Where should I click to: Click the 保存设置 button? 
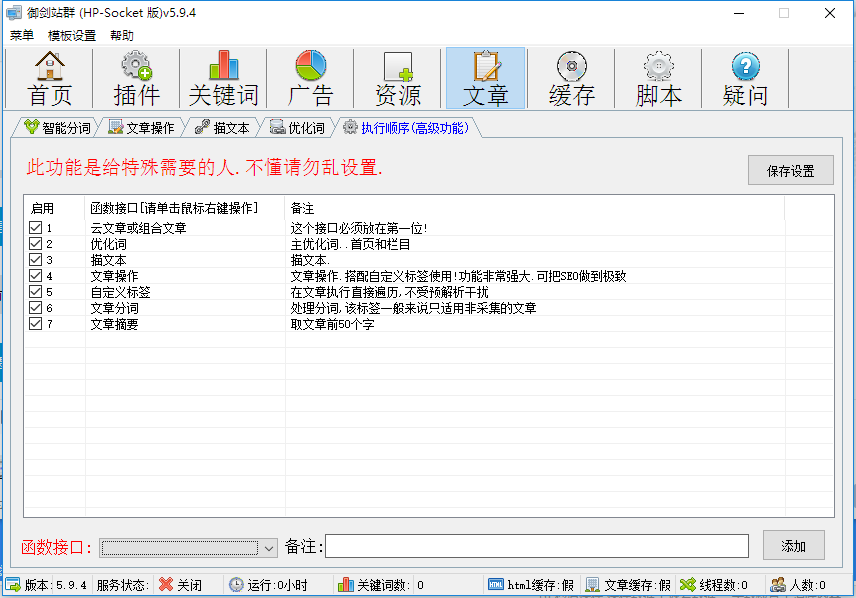tap(790, 170)
